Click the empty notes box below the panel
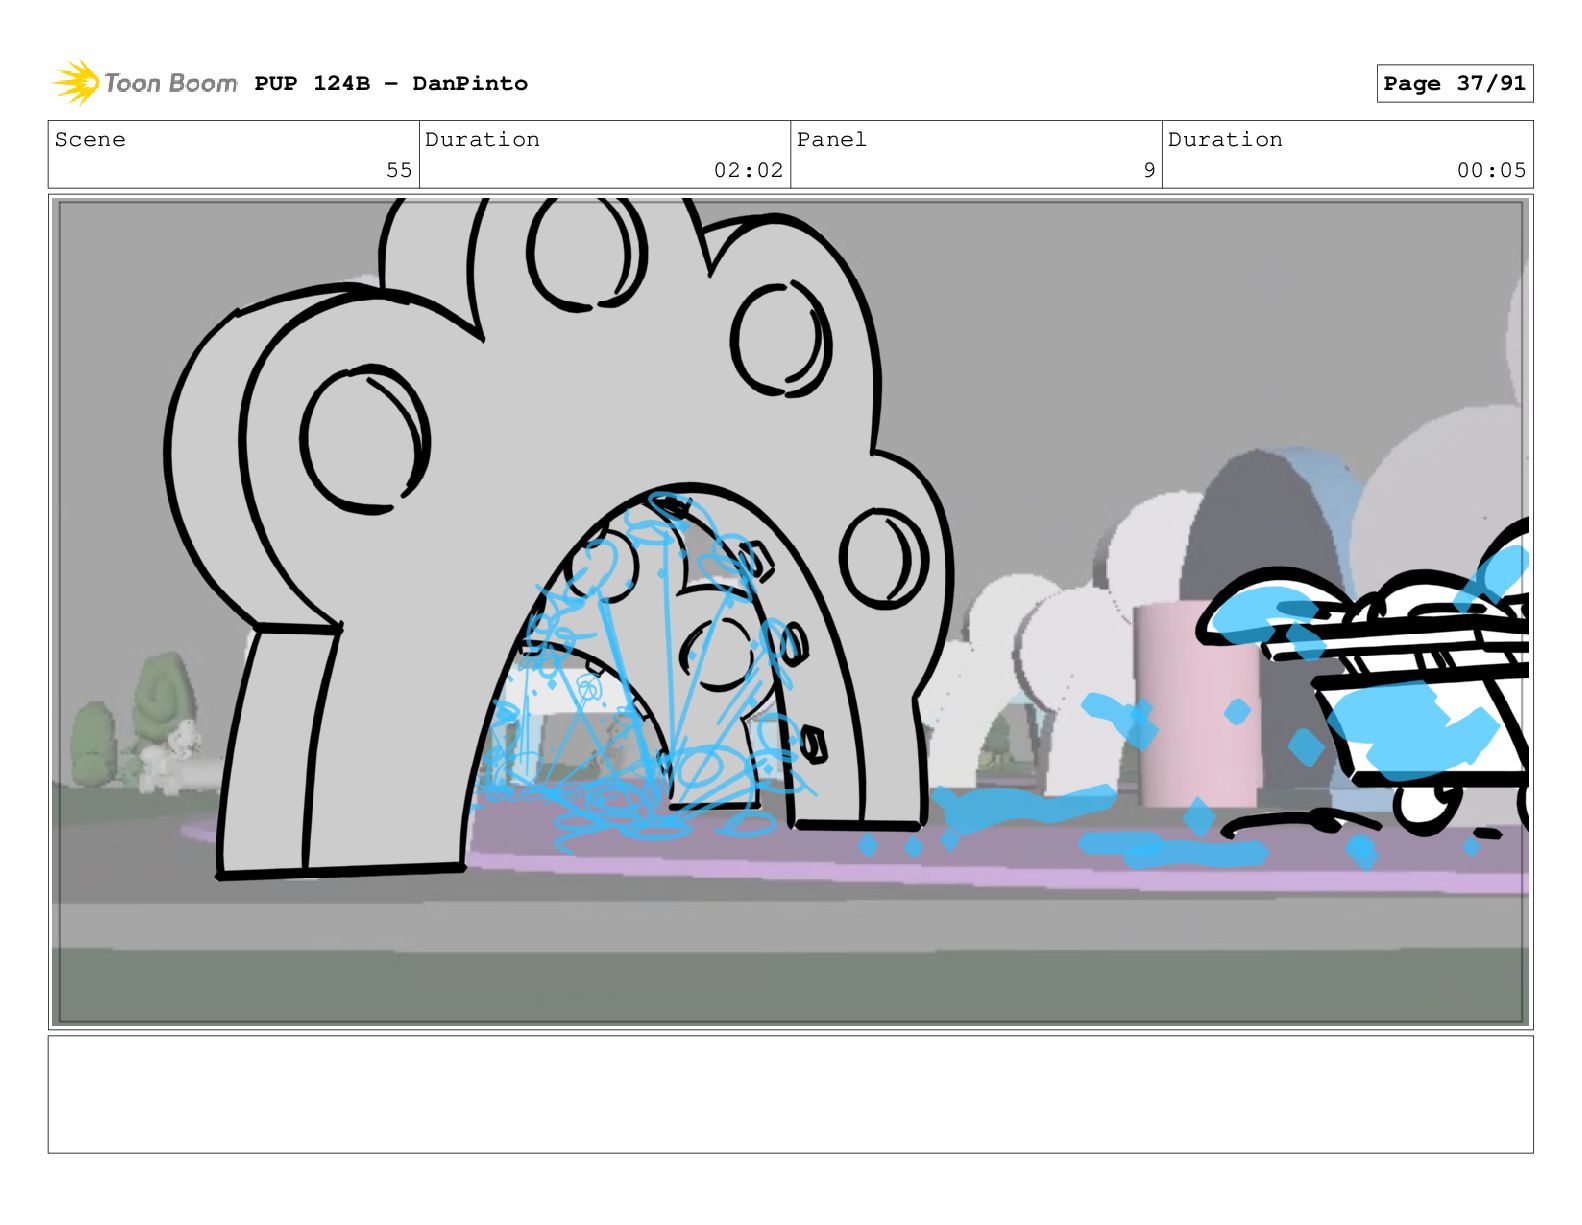The height and width of the screenshot is (1225, 1582). [790, 1094]
